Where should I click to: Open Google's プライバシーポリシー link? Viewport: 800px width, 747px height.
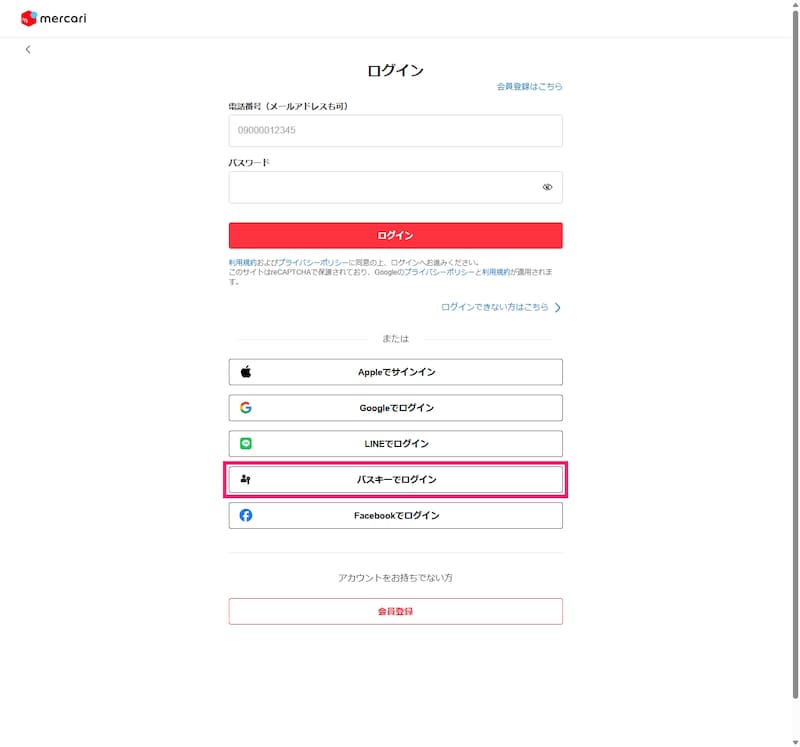(439, 272)
